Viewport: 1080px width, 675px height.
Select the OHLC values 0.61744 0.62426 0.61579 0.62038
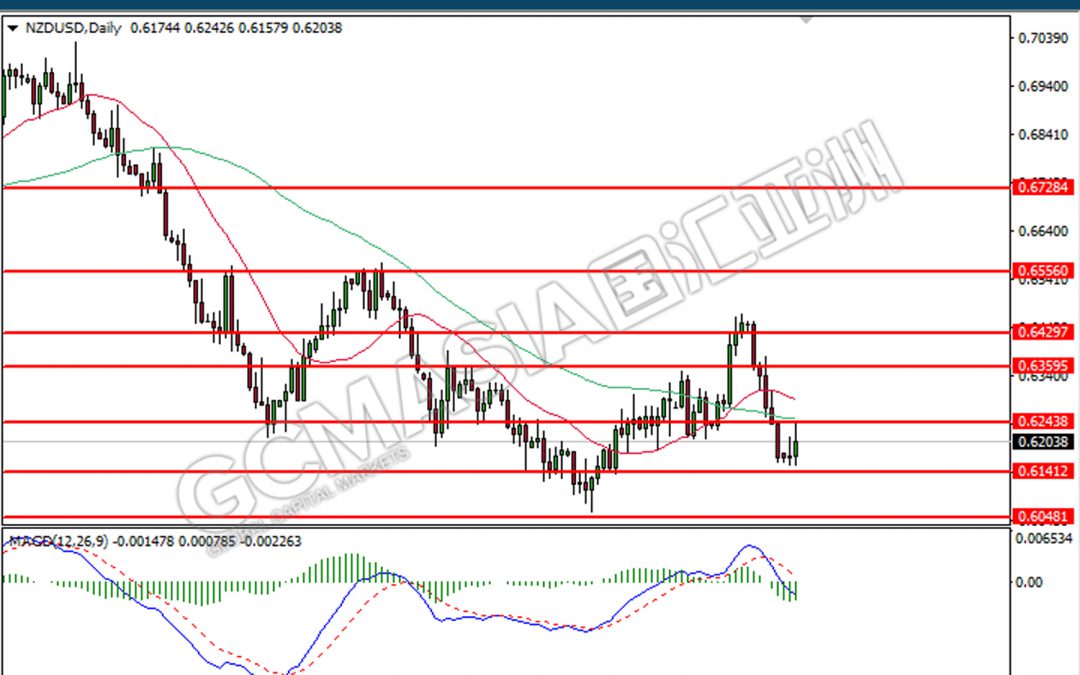point(236,28)
